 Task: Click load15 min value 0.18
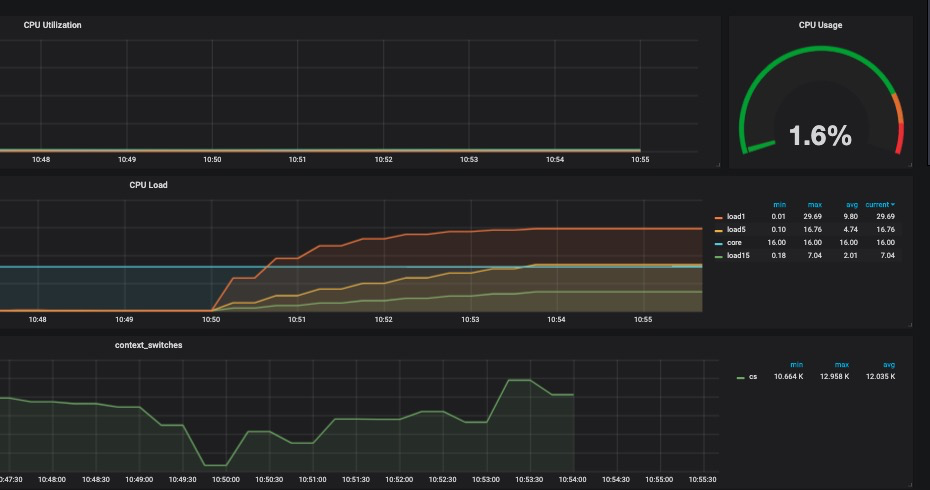pos(779,256)
